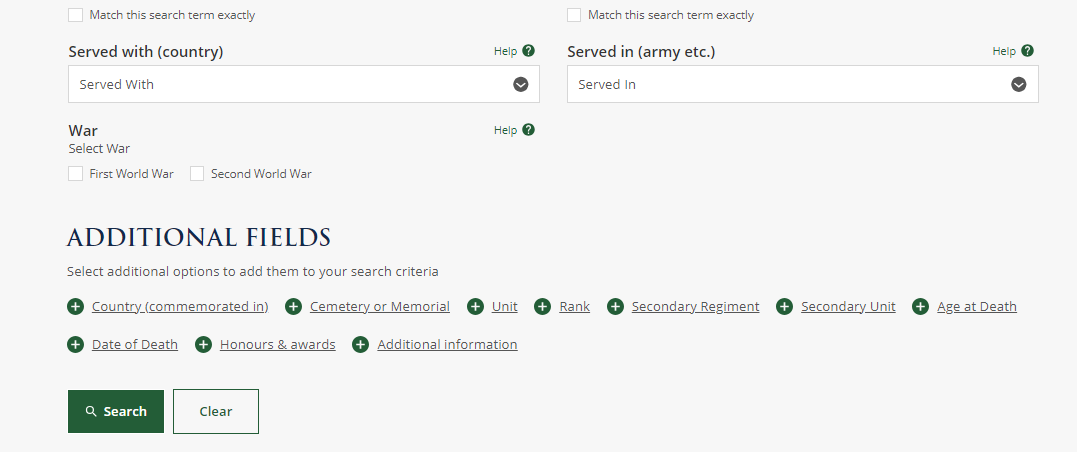Enable right Match this search term exactly
The height and width of the screenshot is (452, 1077).
pyautogui.click(x=574, y=15)
